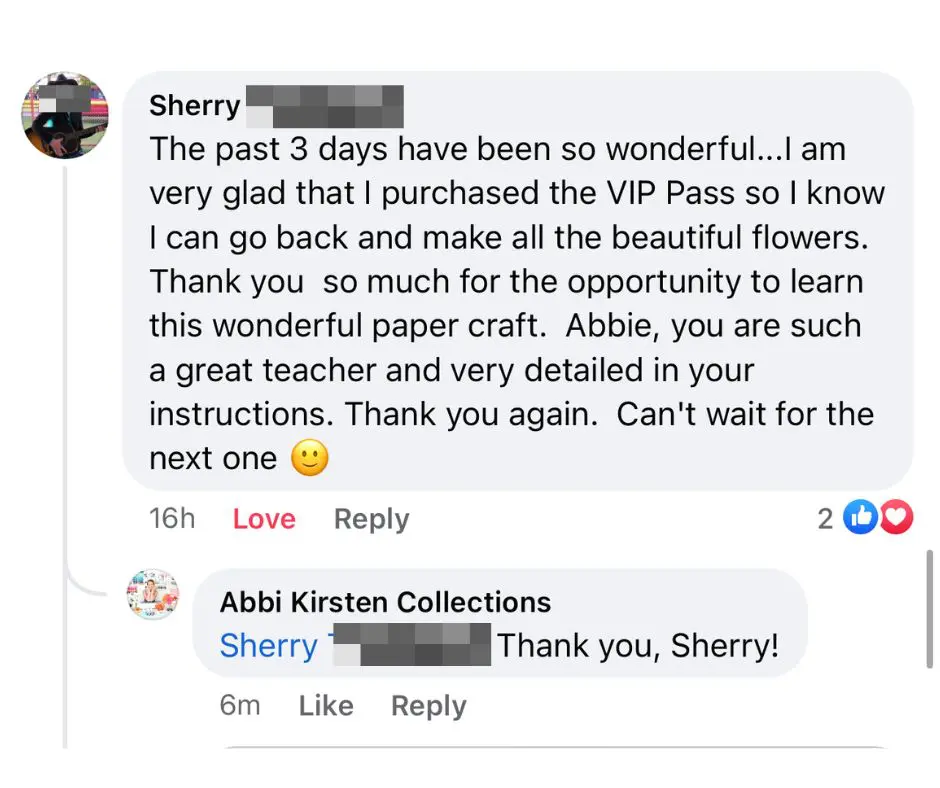Click the blurred censored area next to Sherry's name
This screenshot has height=788, width=940.
point(324,104)
